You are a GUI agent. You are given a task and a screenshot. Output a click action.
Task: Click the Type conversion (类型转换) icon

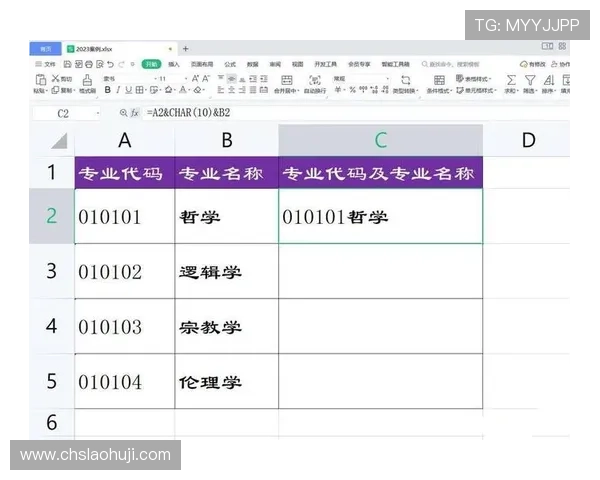pyautogui.click(x=406, y=80)
